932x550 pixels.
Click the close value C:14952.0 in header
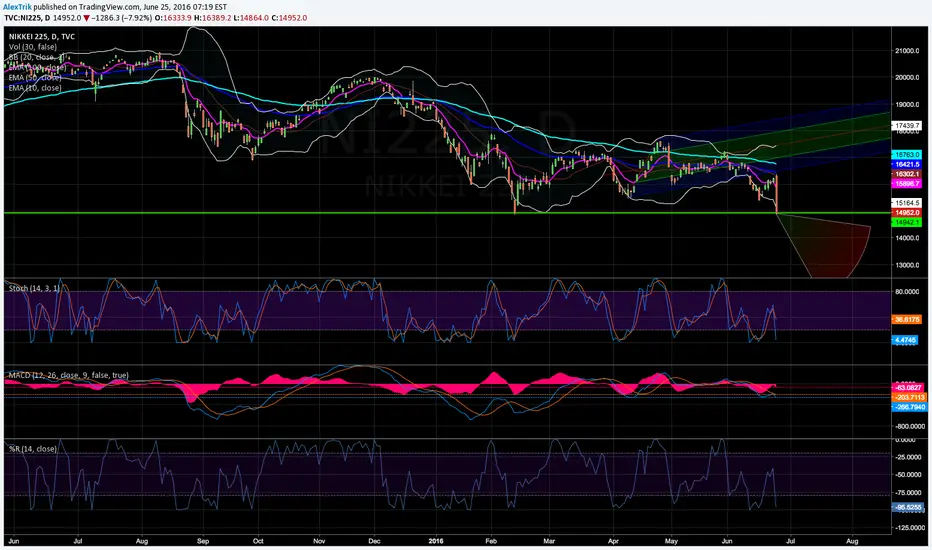pyautogui.click(x=289, y=18)
